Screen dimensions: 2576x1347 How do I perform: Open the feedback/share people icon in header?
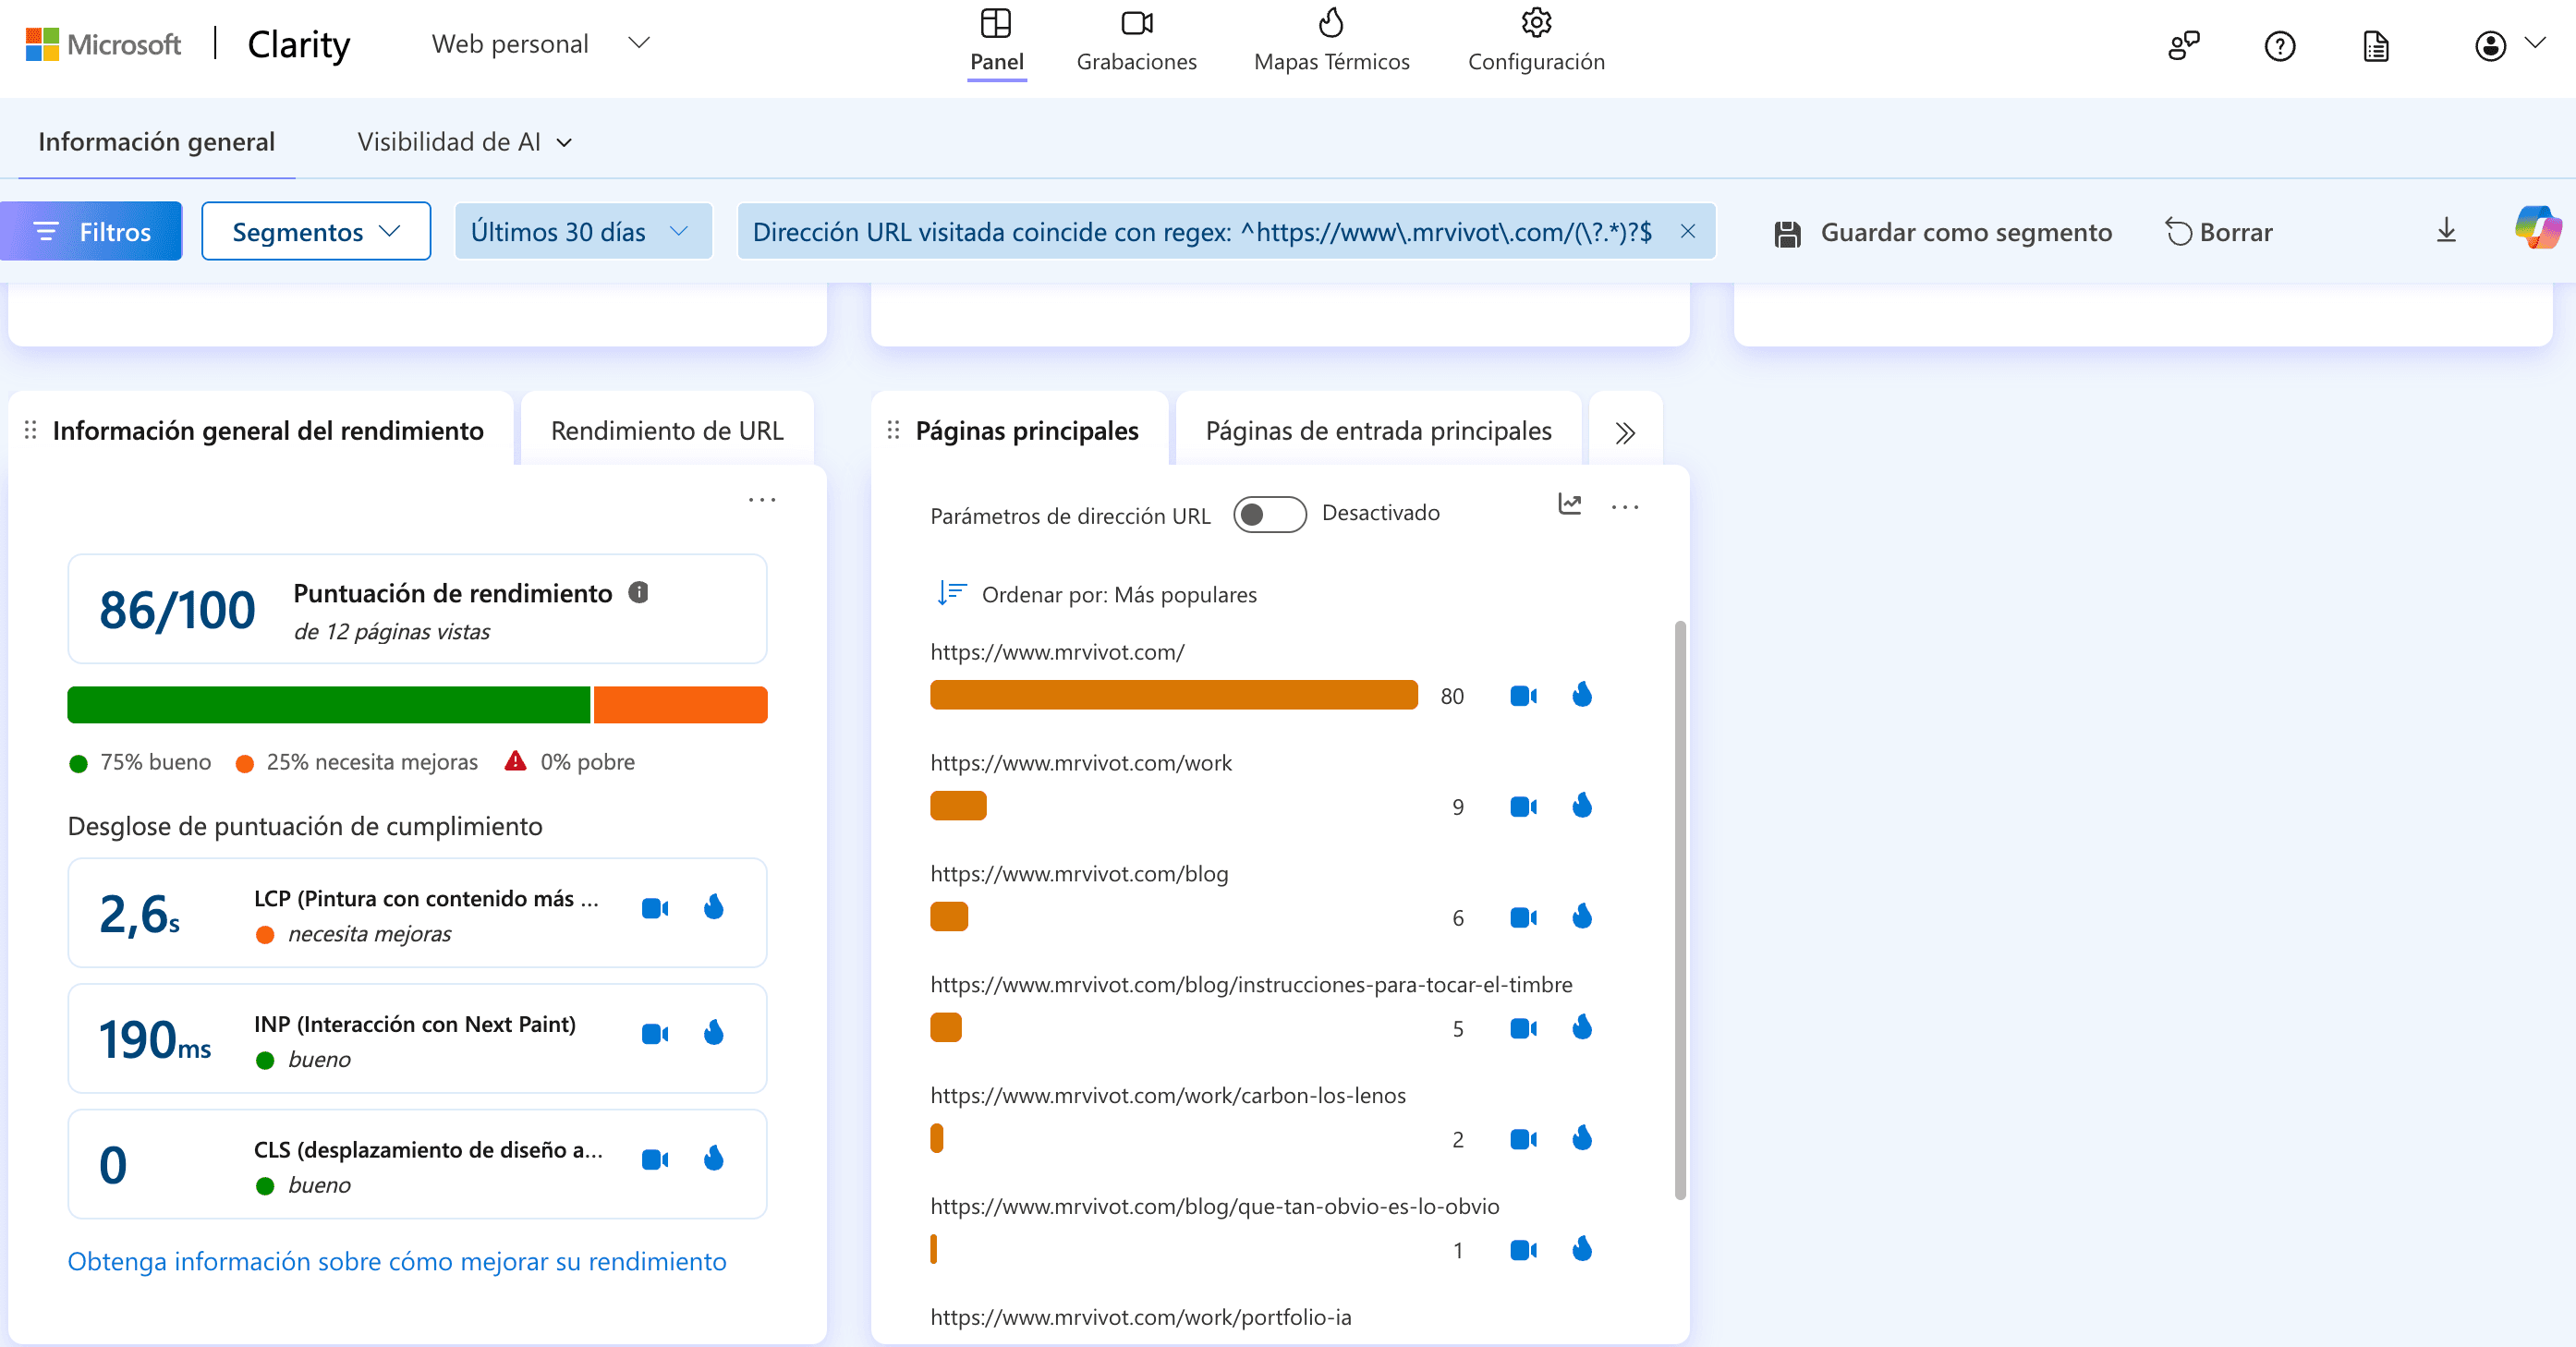pyautogui.click(x=2184, y=45)
